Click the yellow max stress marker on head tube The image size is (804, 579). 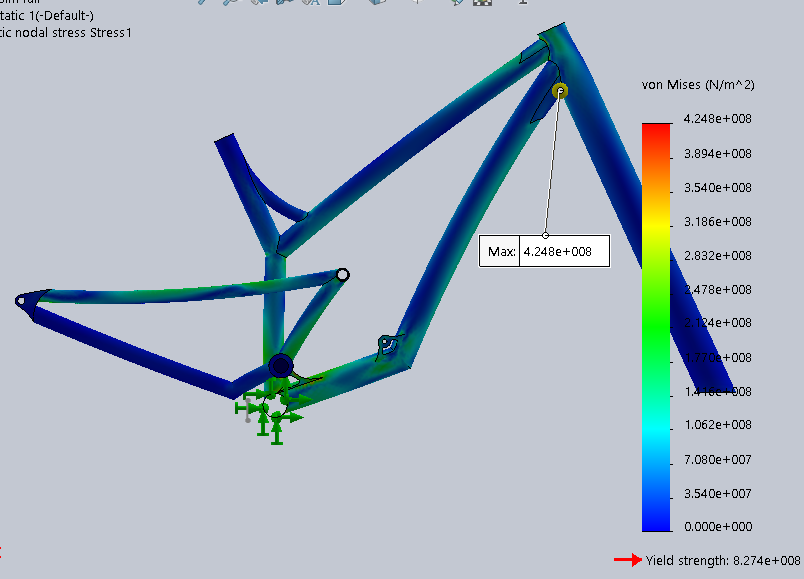tap(560, 91)
